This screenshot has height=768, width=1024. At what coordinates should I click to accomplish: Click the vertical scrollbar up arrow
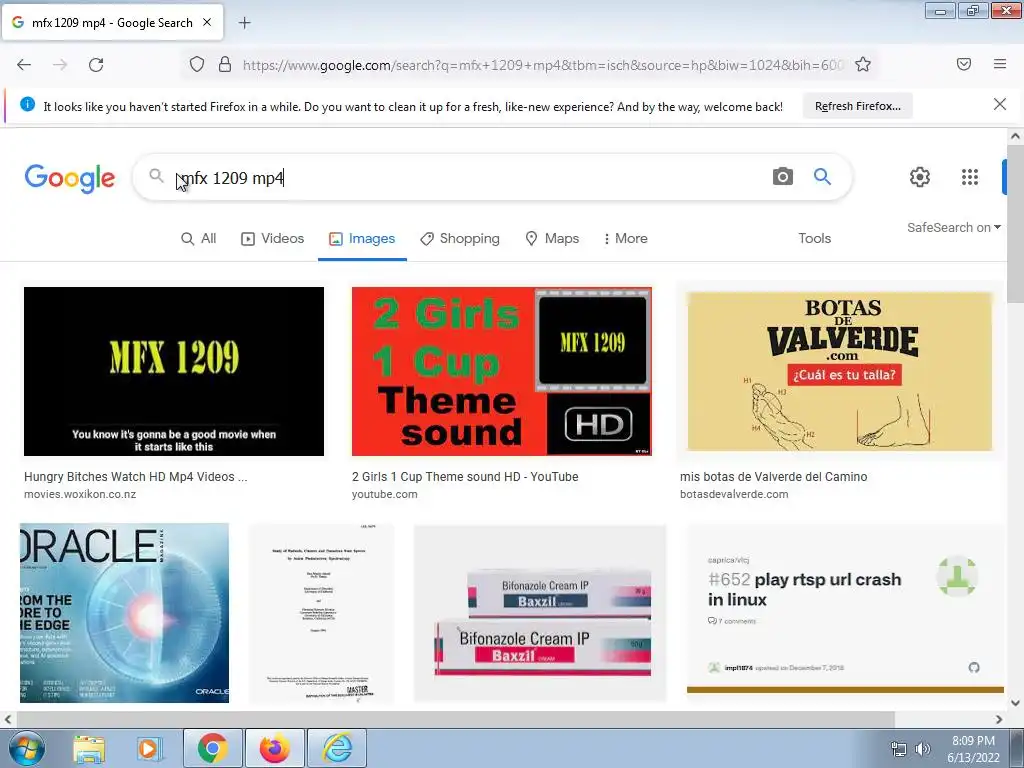click(x=1015, y=136)
